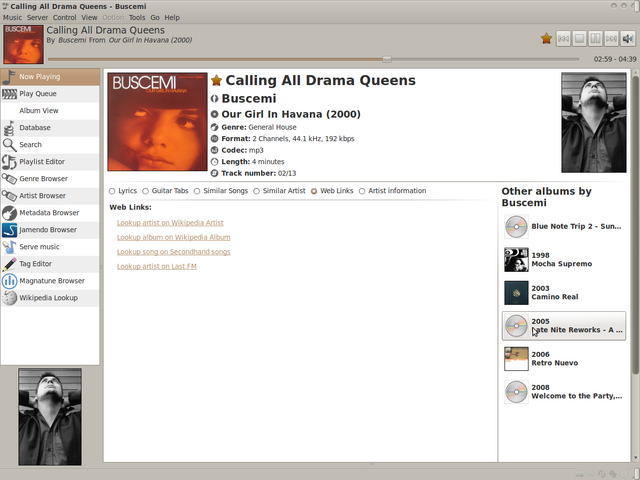Select the Similar Artist radio button

tap(256, 191)
